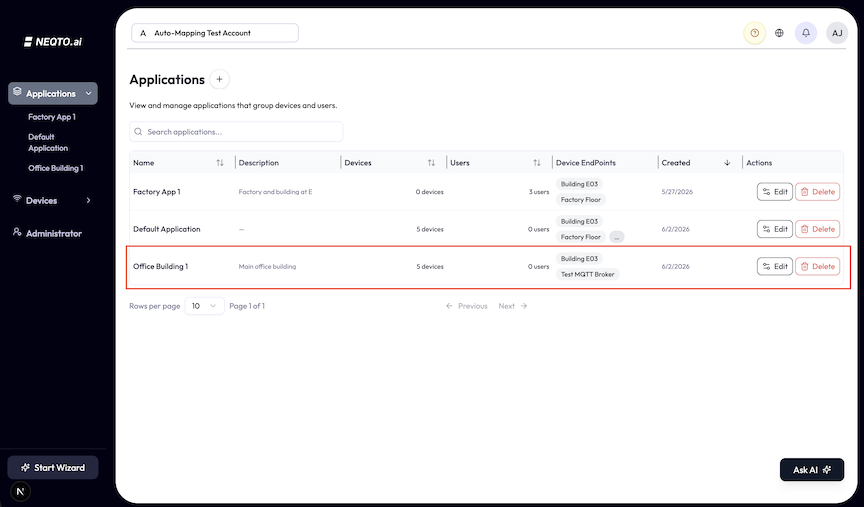Screen dimensions: 864x507
Task: Click the search magnifier icon
Action: (138, 132)
